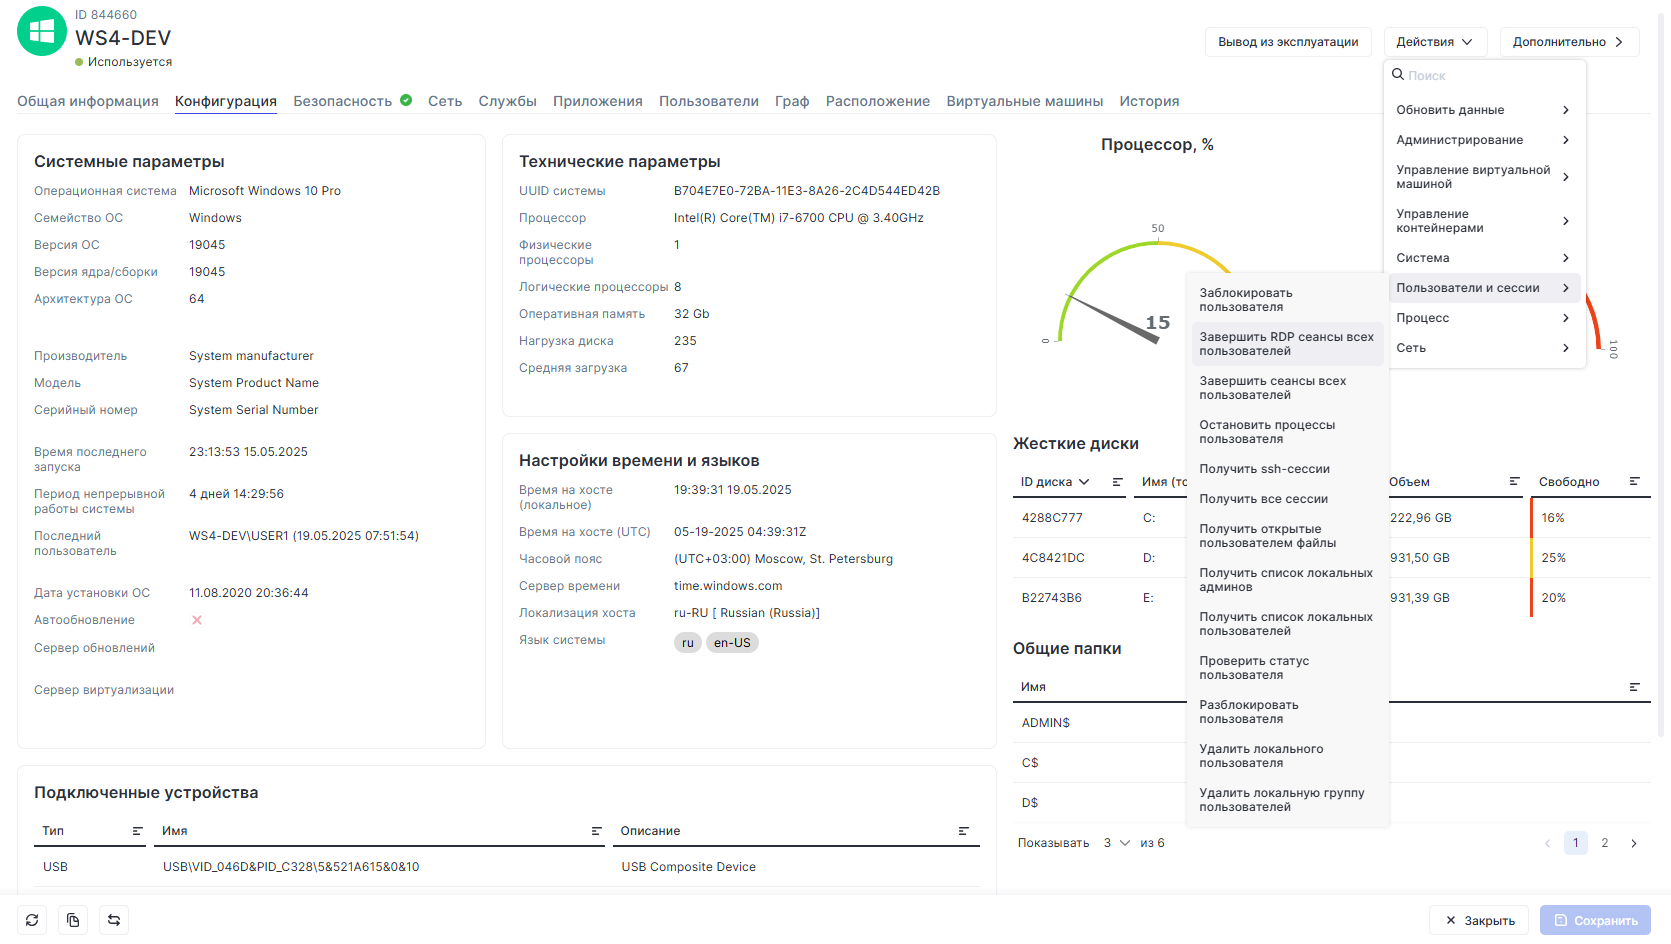Open filter icon of ID диска column
This screenshot has width=1671, height=944.
[1118, 482]
